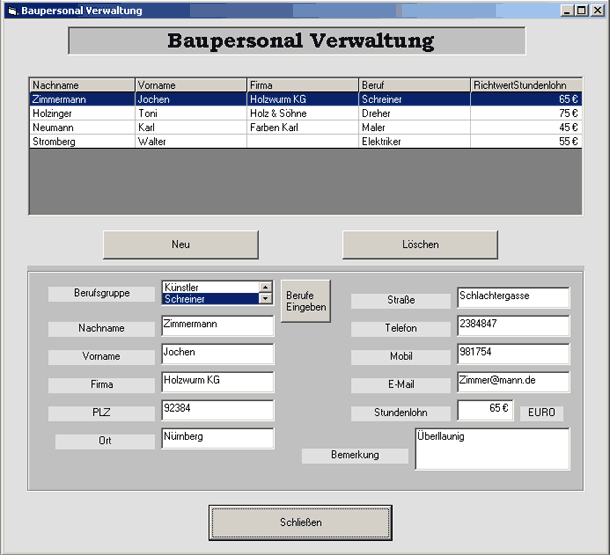610x555 pixels.
Task: Focus the Bemerkung text area
Action: click(x=491, y=449)
